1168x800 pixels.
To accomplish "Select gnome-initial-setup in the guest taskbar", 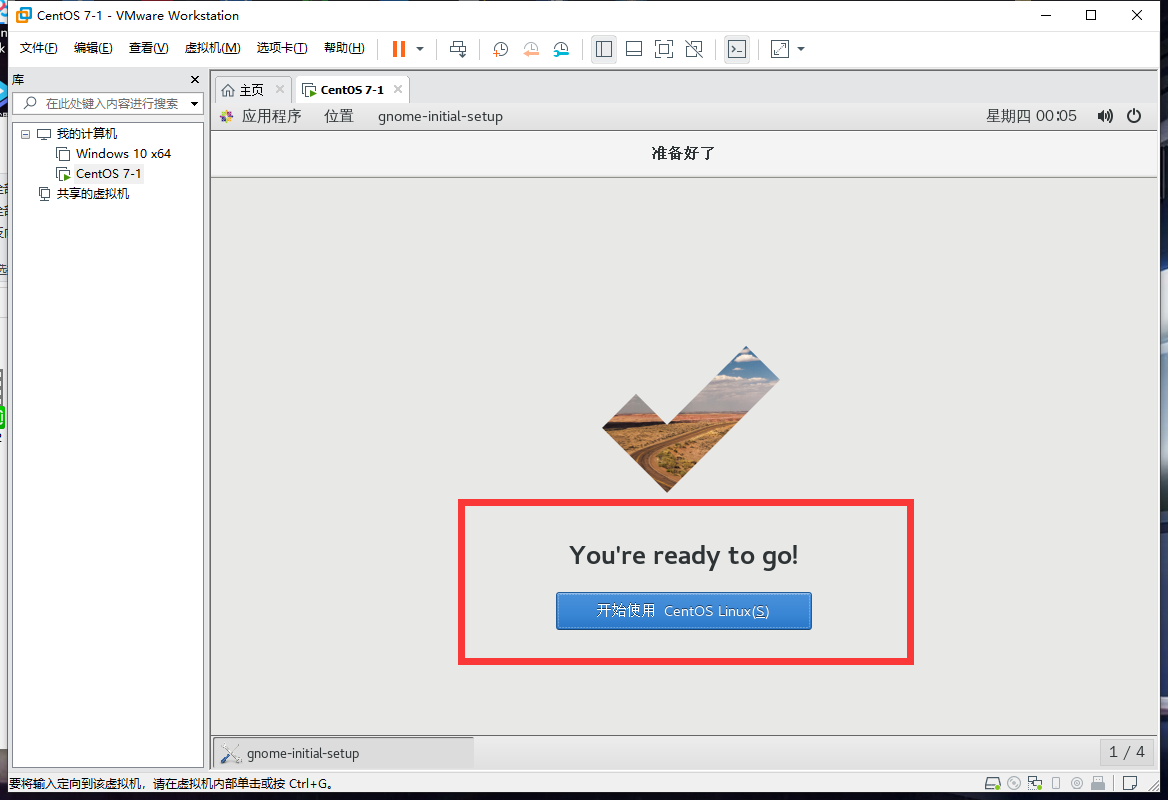I will pos(343,753).
